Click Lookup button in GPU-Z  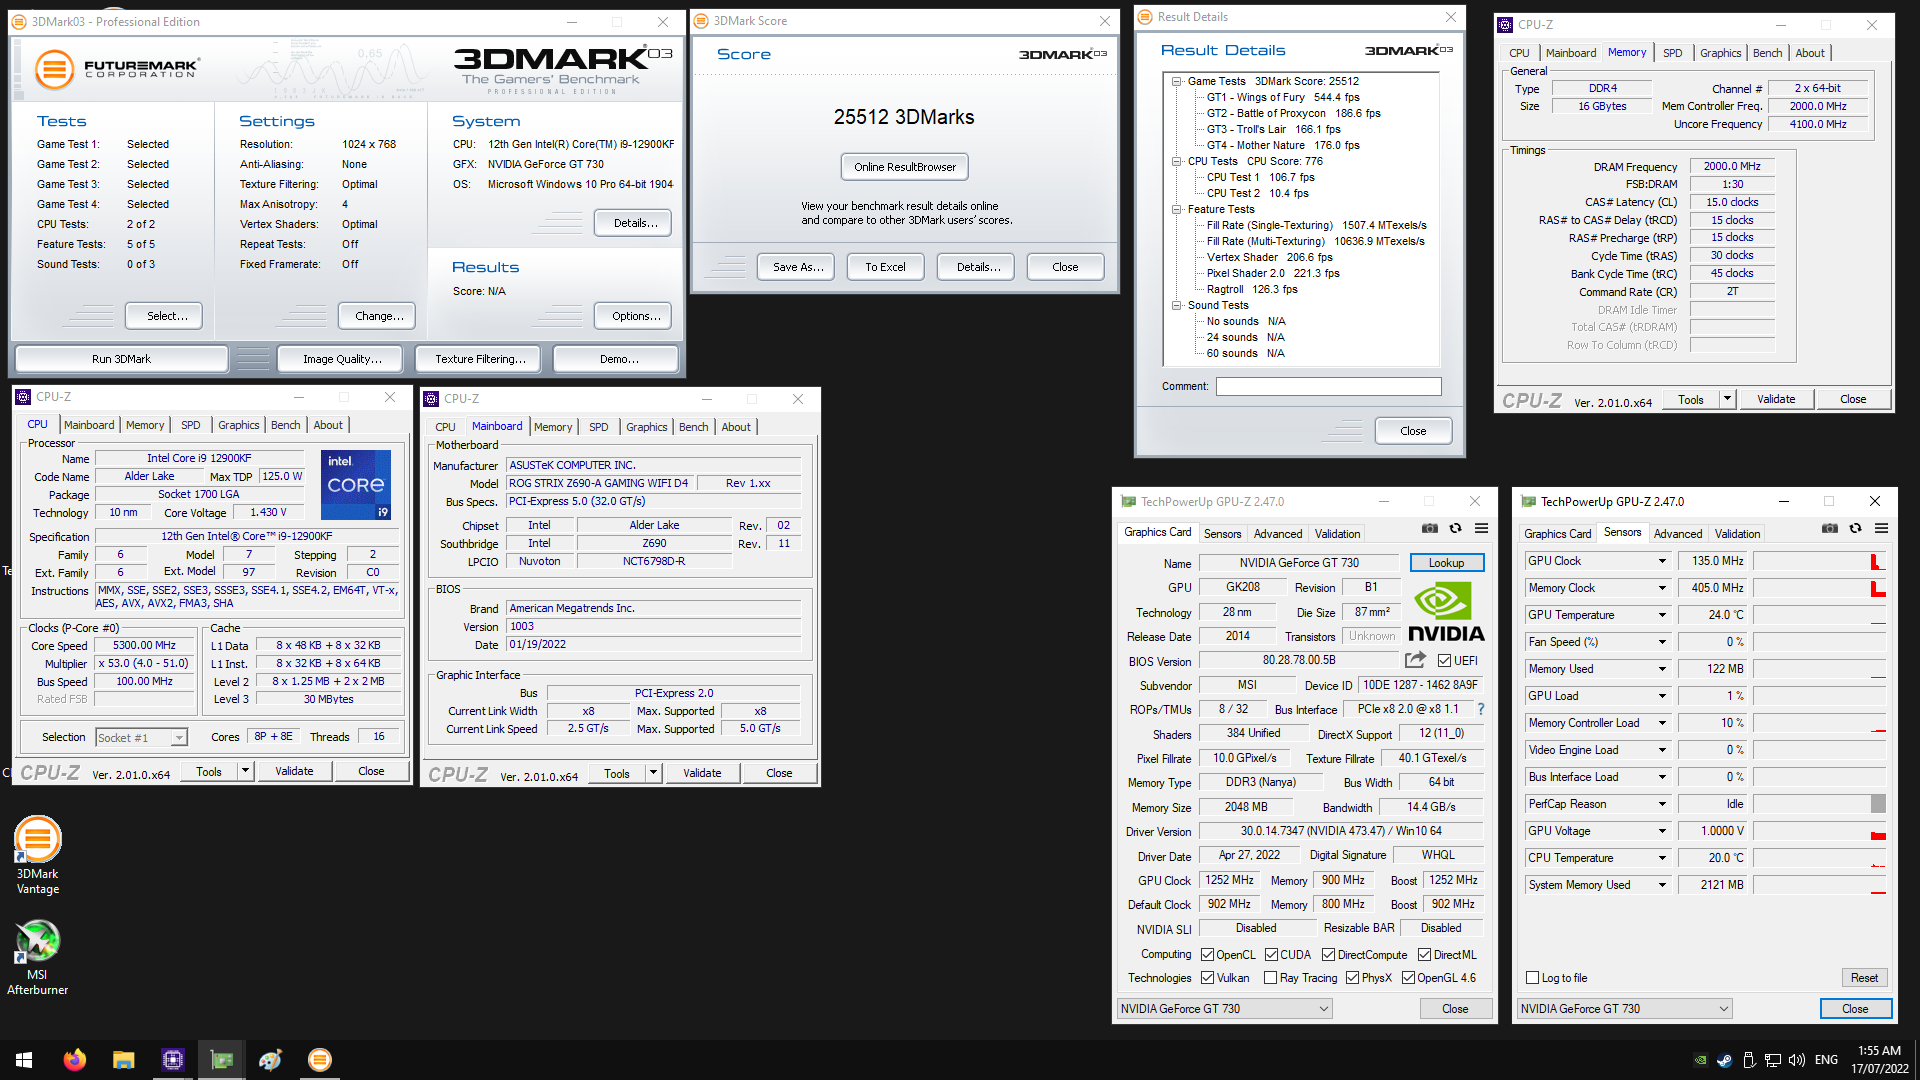coord(1447,563)
